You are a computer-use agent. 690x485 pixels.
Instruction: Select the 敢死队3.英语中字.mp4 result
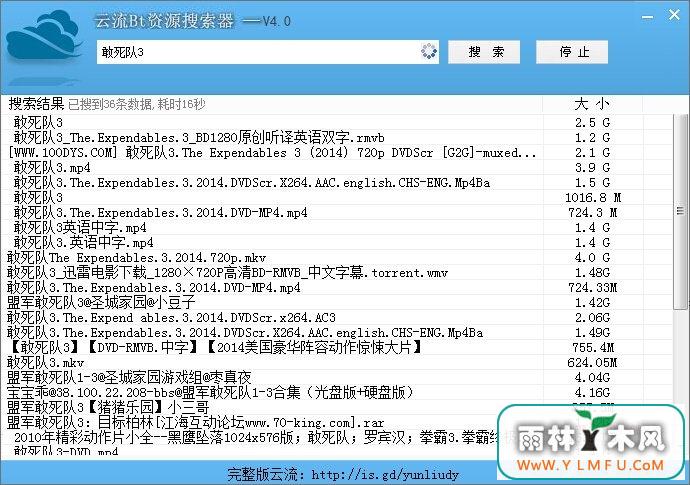(83, 242)
